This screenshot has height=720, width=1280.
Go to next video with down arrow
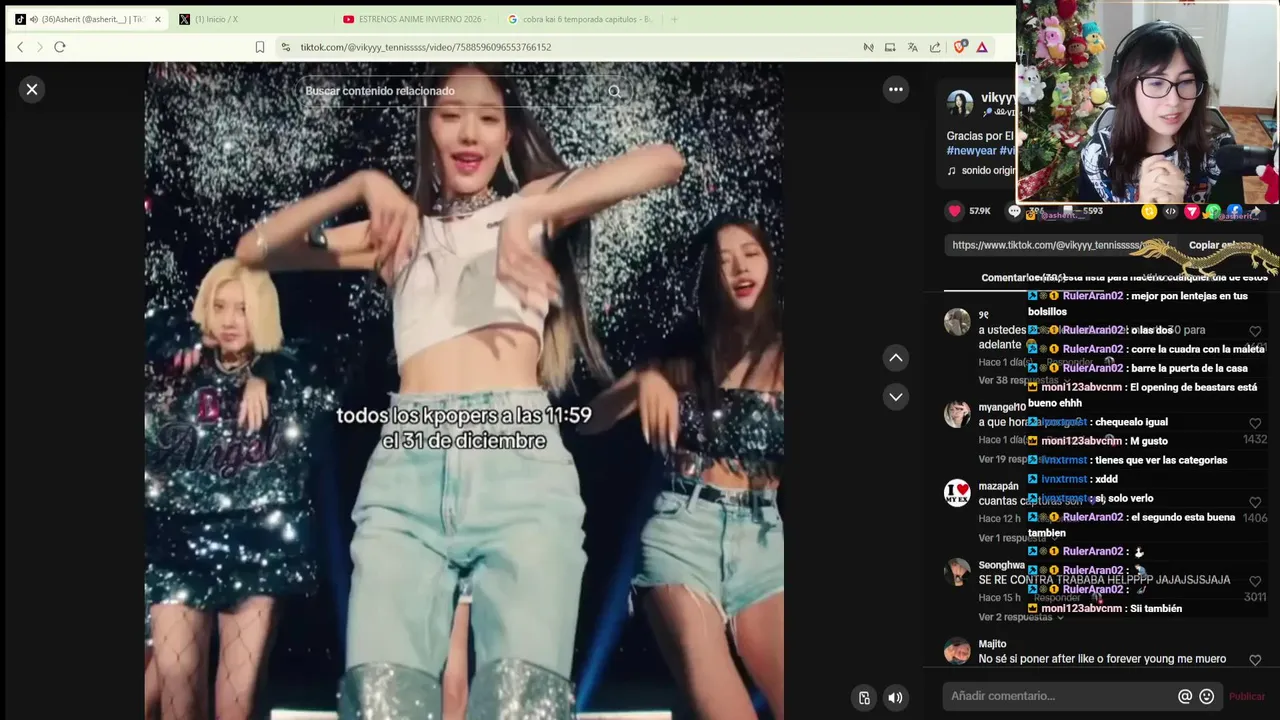(x=896, y=396)
